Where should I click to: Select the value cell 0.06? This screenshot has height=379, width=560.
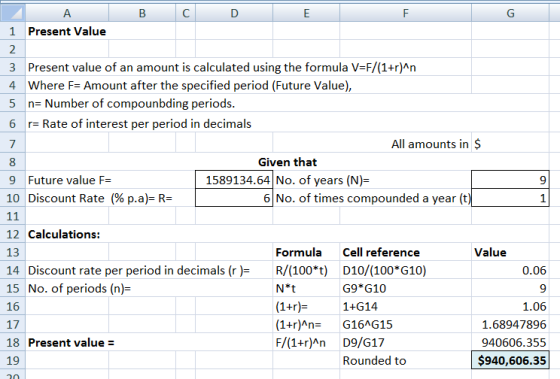pos(510,270)
